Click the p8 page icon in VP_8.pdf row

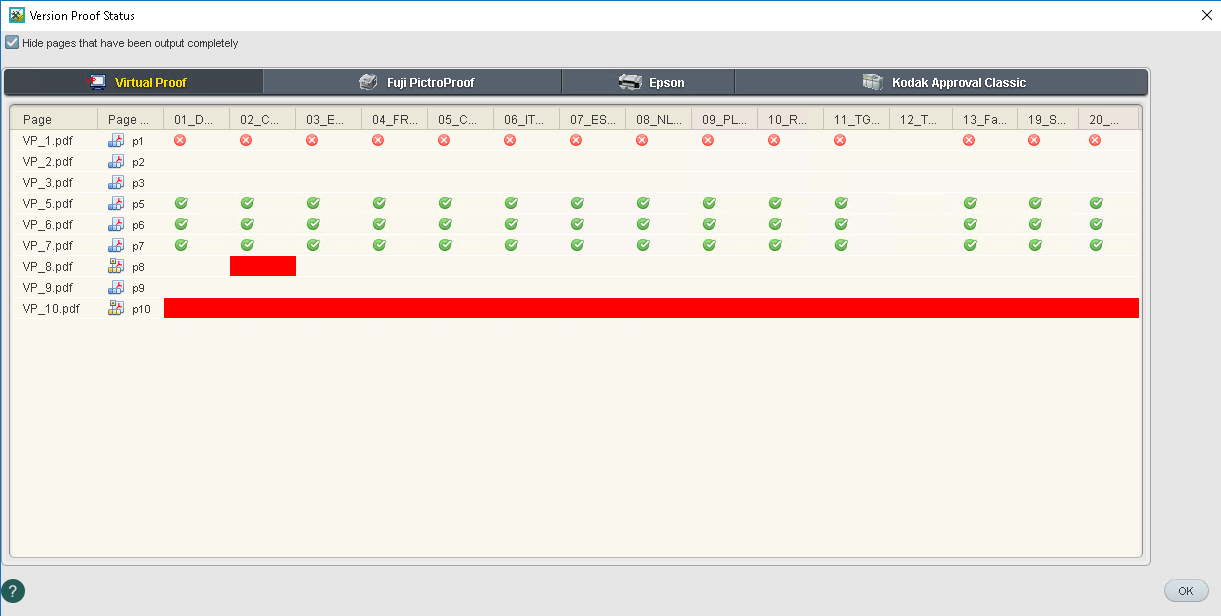(116, 267)
